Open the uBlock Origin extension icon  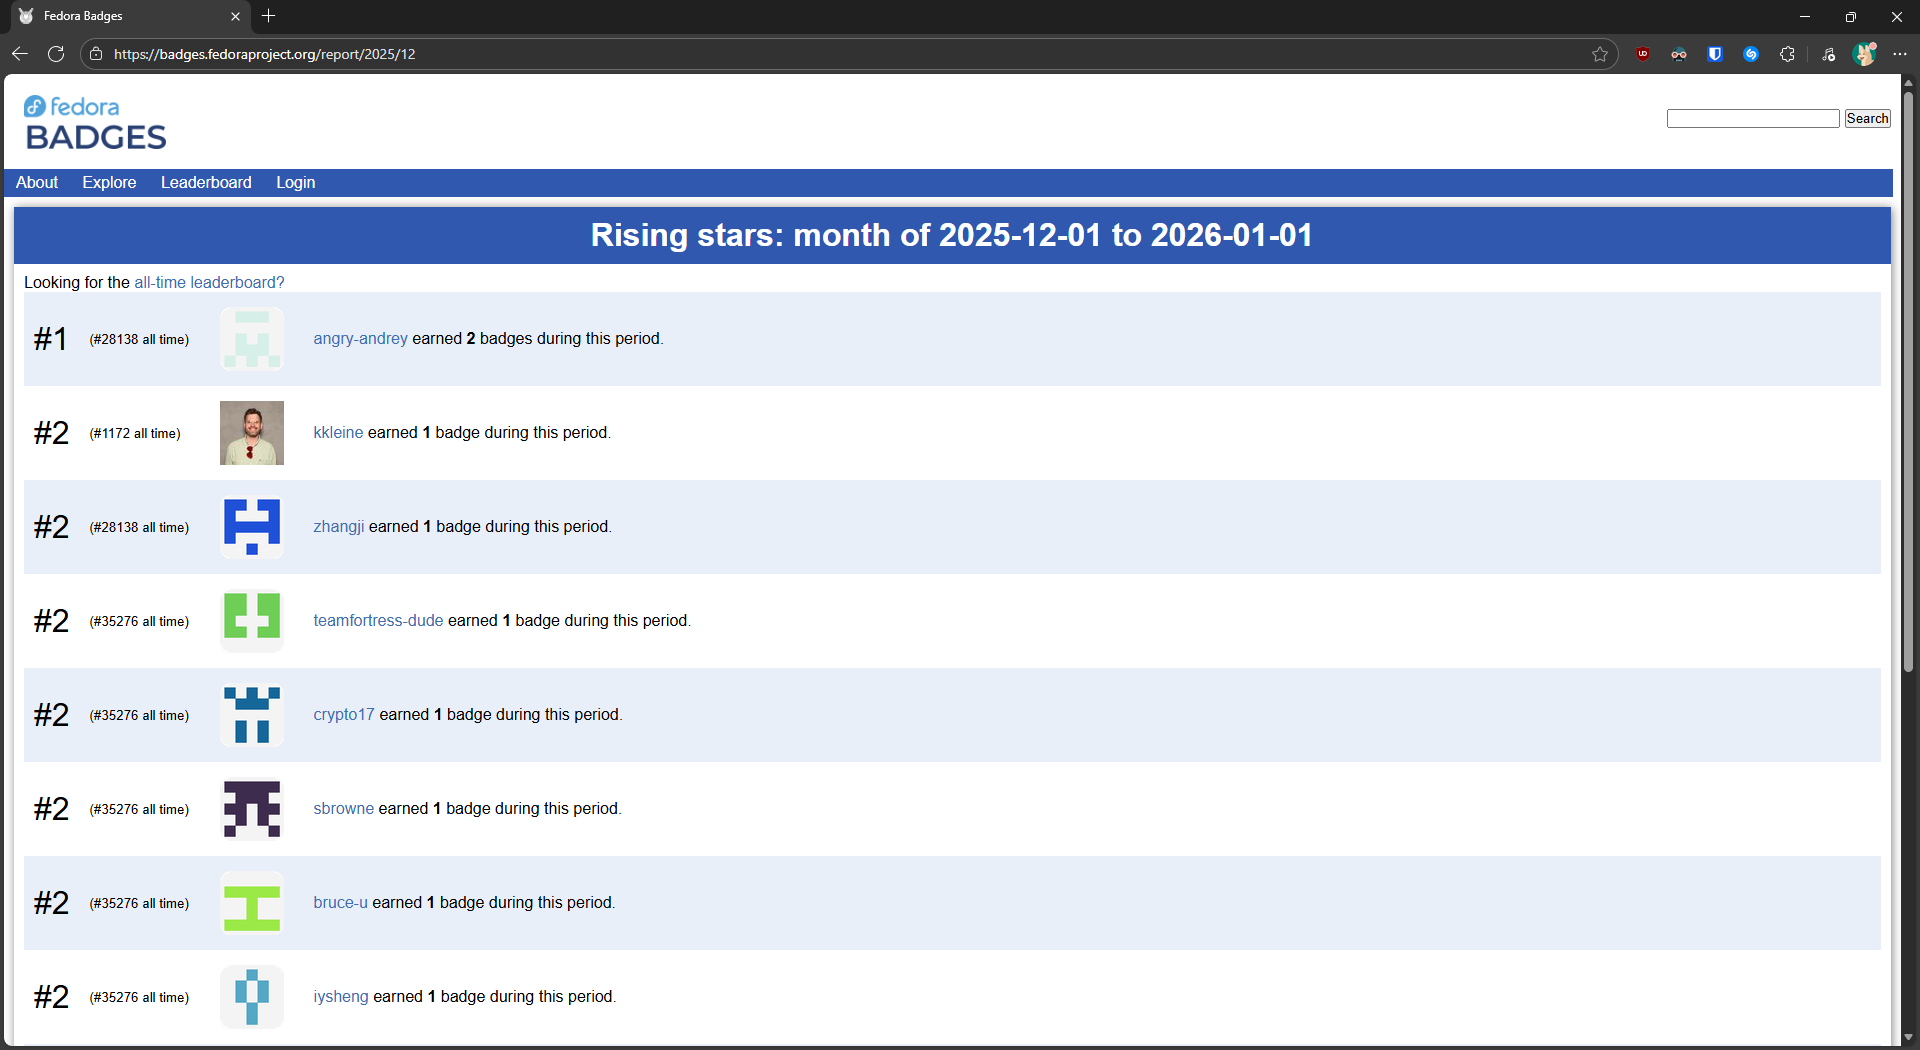point(1643,54)
